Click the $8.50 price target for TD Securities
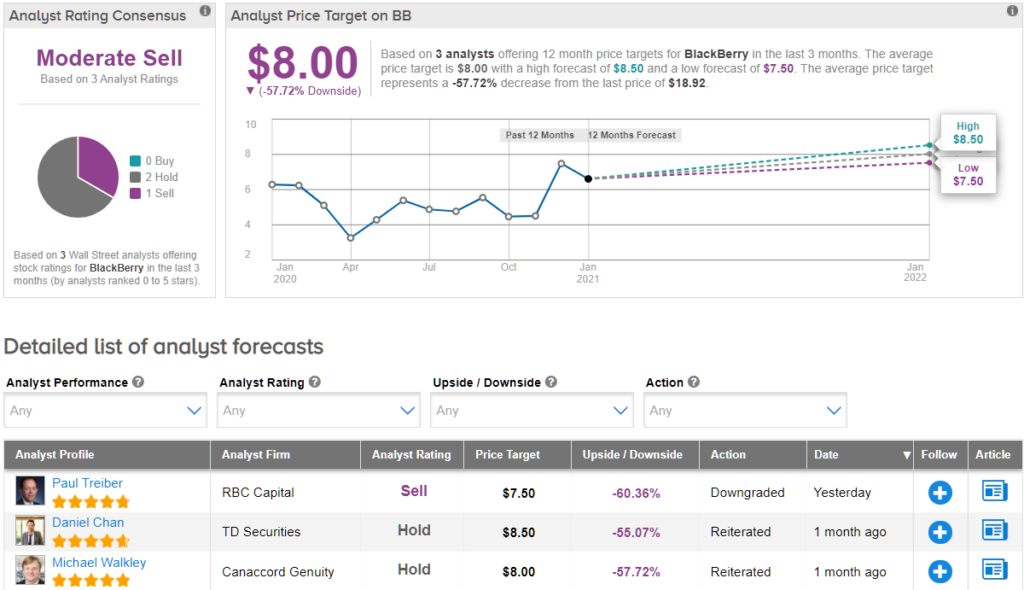The width and height of the screenshot is (1024, 590). pos(519,533)
